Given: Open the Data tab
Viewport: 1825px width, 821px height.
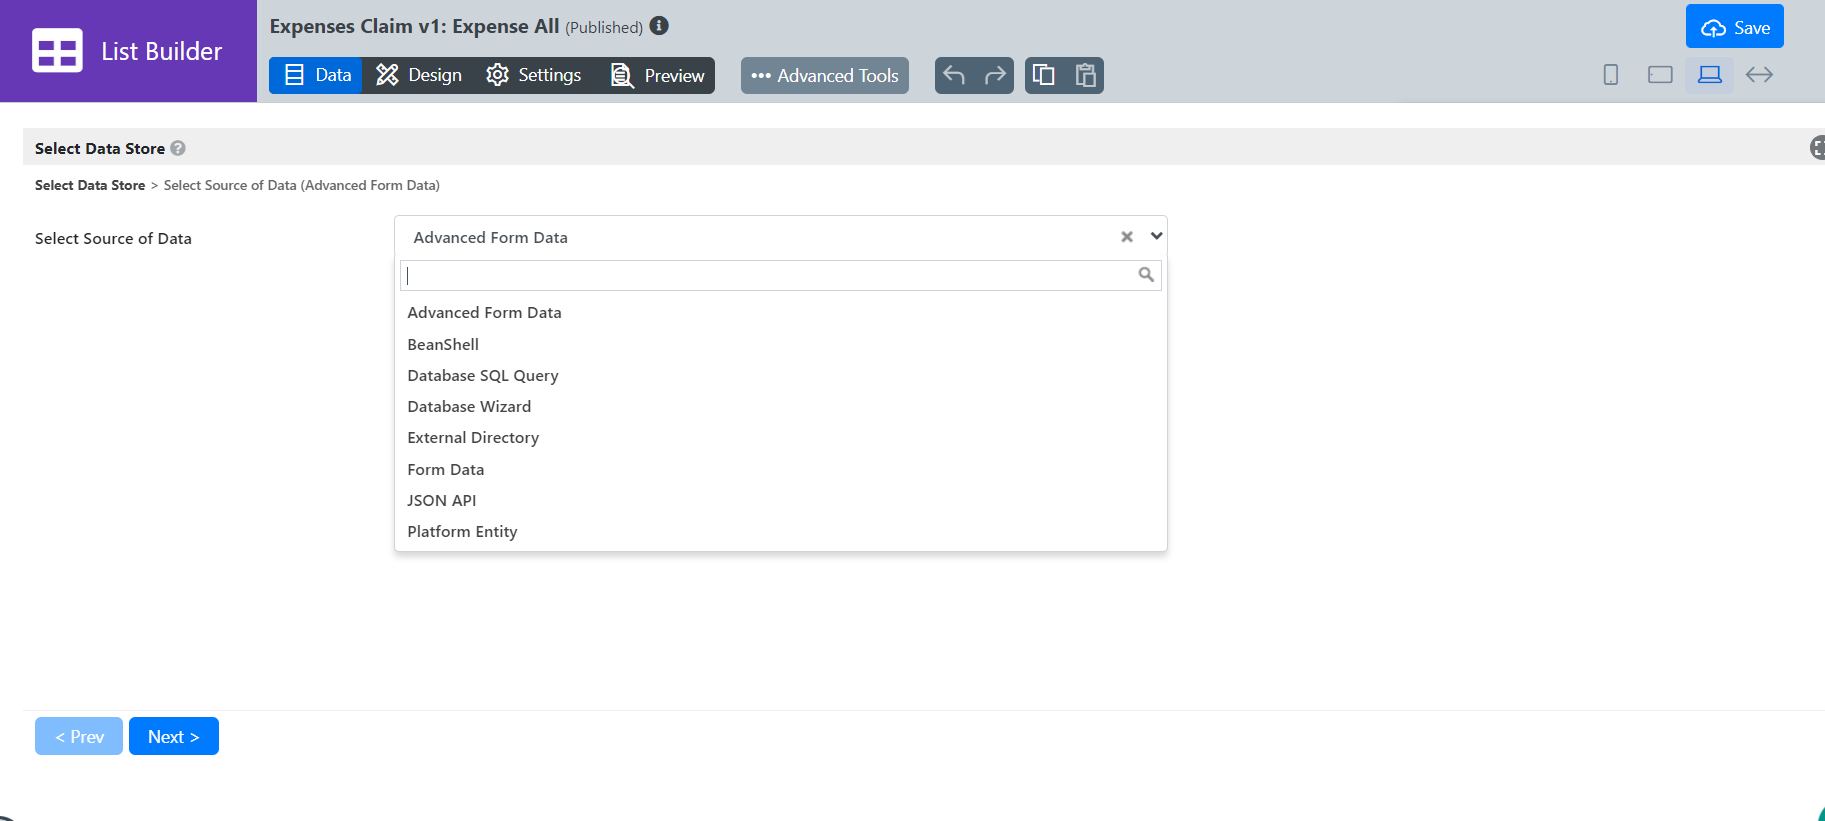Looking at the screenshot, I should (316, 75).
